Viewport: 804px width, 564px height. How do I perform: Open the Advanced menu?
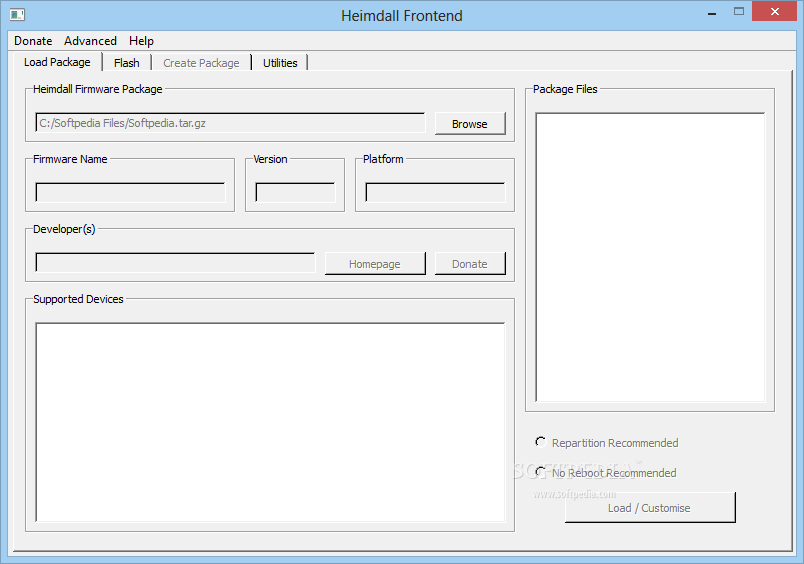[x=90, y=41]
